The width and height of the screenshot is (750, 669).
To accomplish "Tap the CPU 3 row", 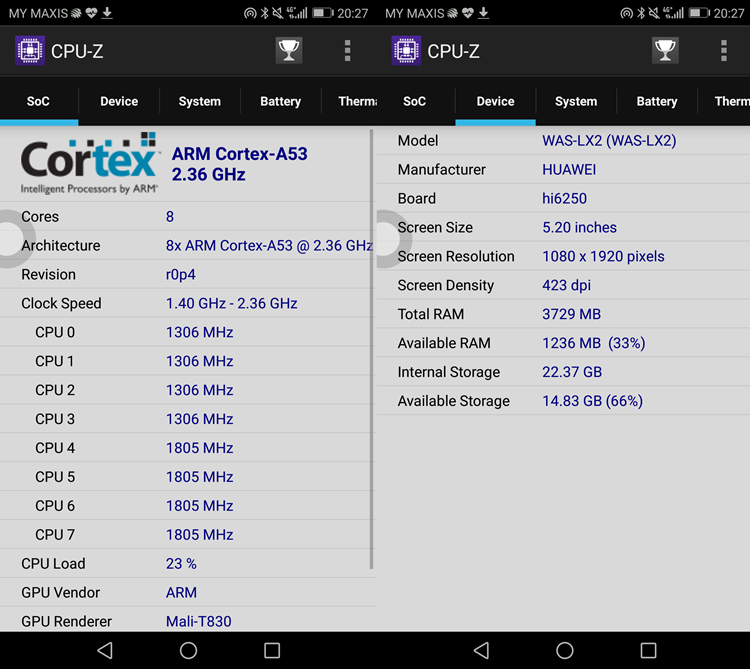I will pyautogui.click(x=188, y=419).
